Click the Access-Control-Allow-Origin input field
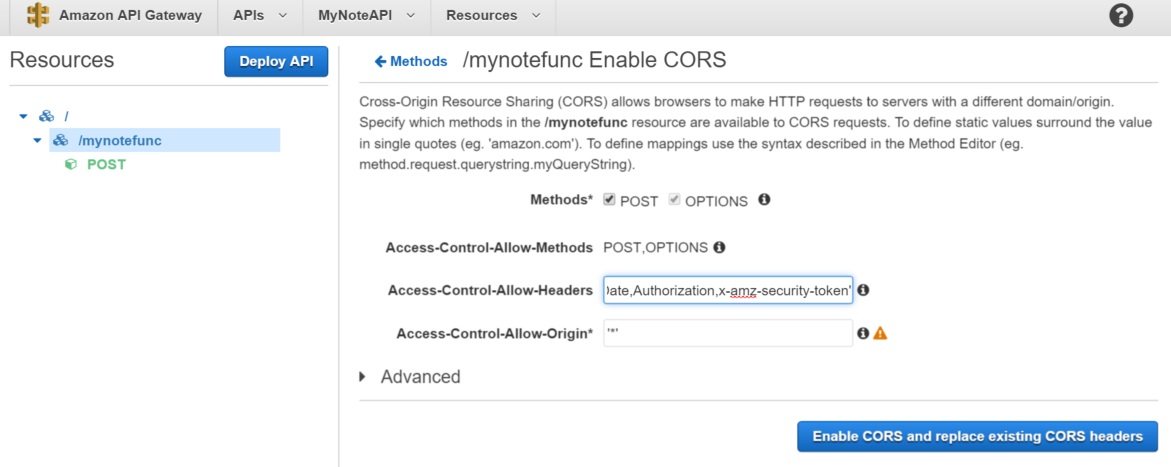Screen dimensions: 1171x467 [x=728, y=333]
